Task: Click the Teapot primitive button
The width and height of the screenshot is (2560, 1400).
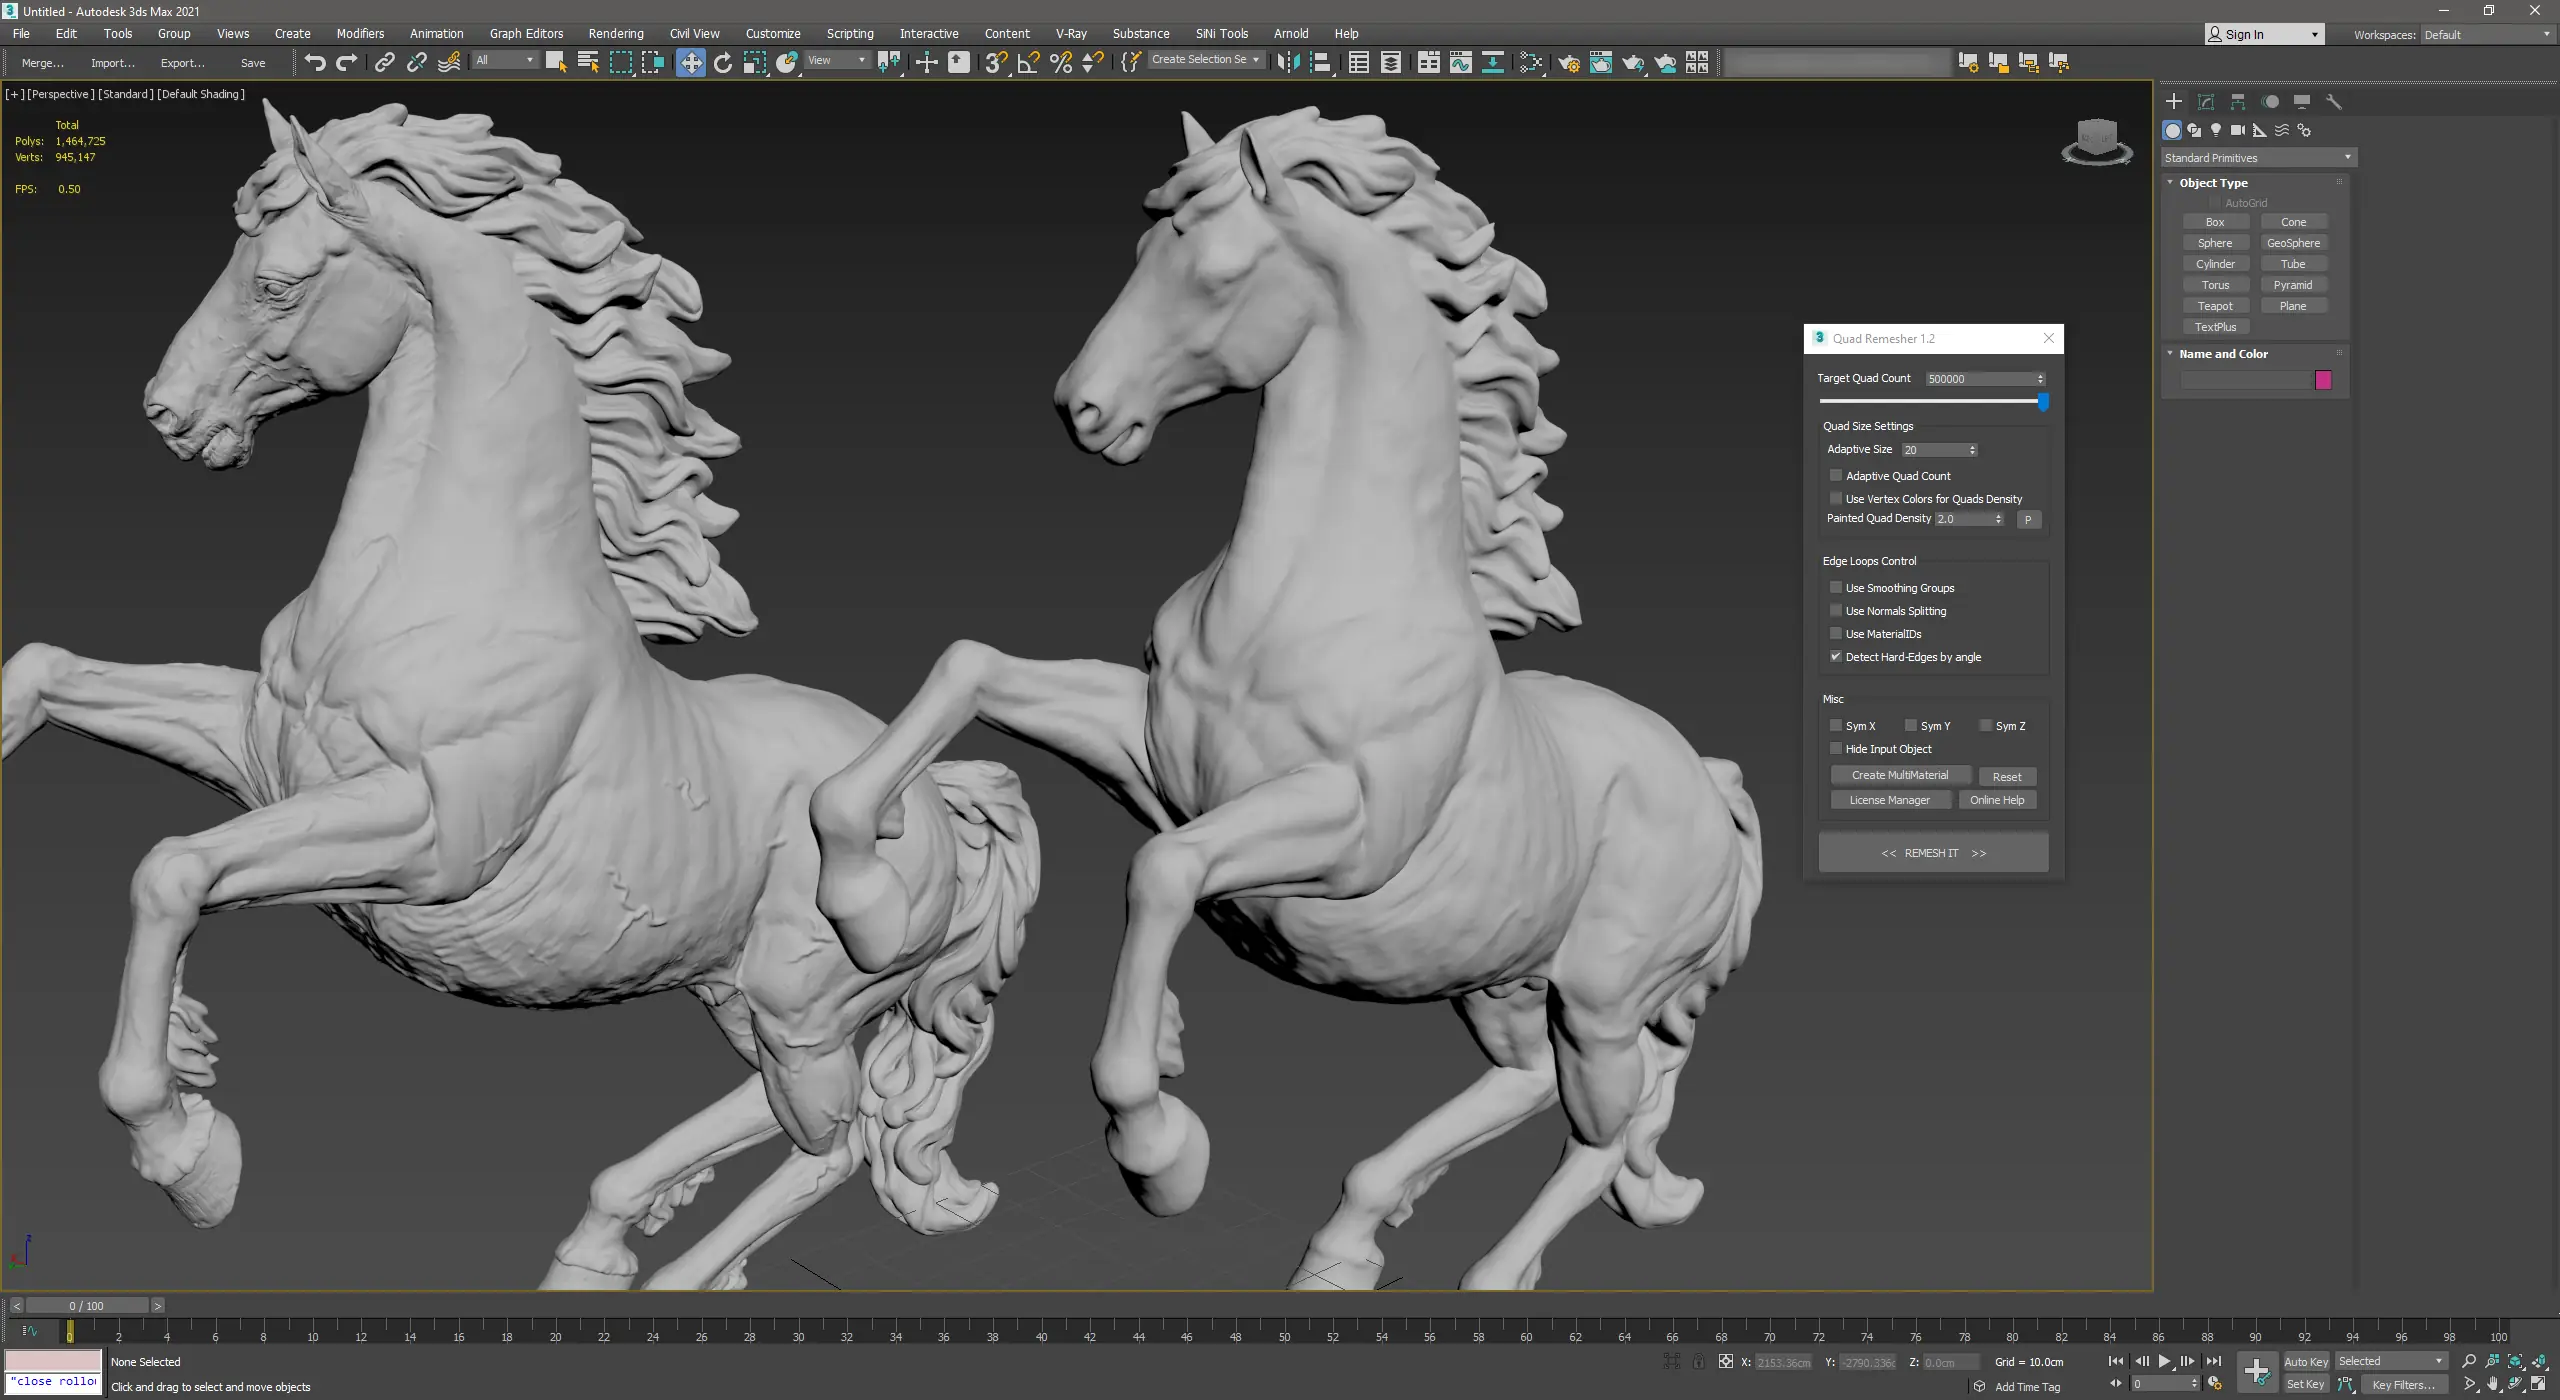Action: (2215, 306)
